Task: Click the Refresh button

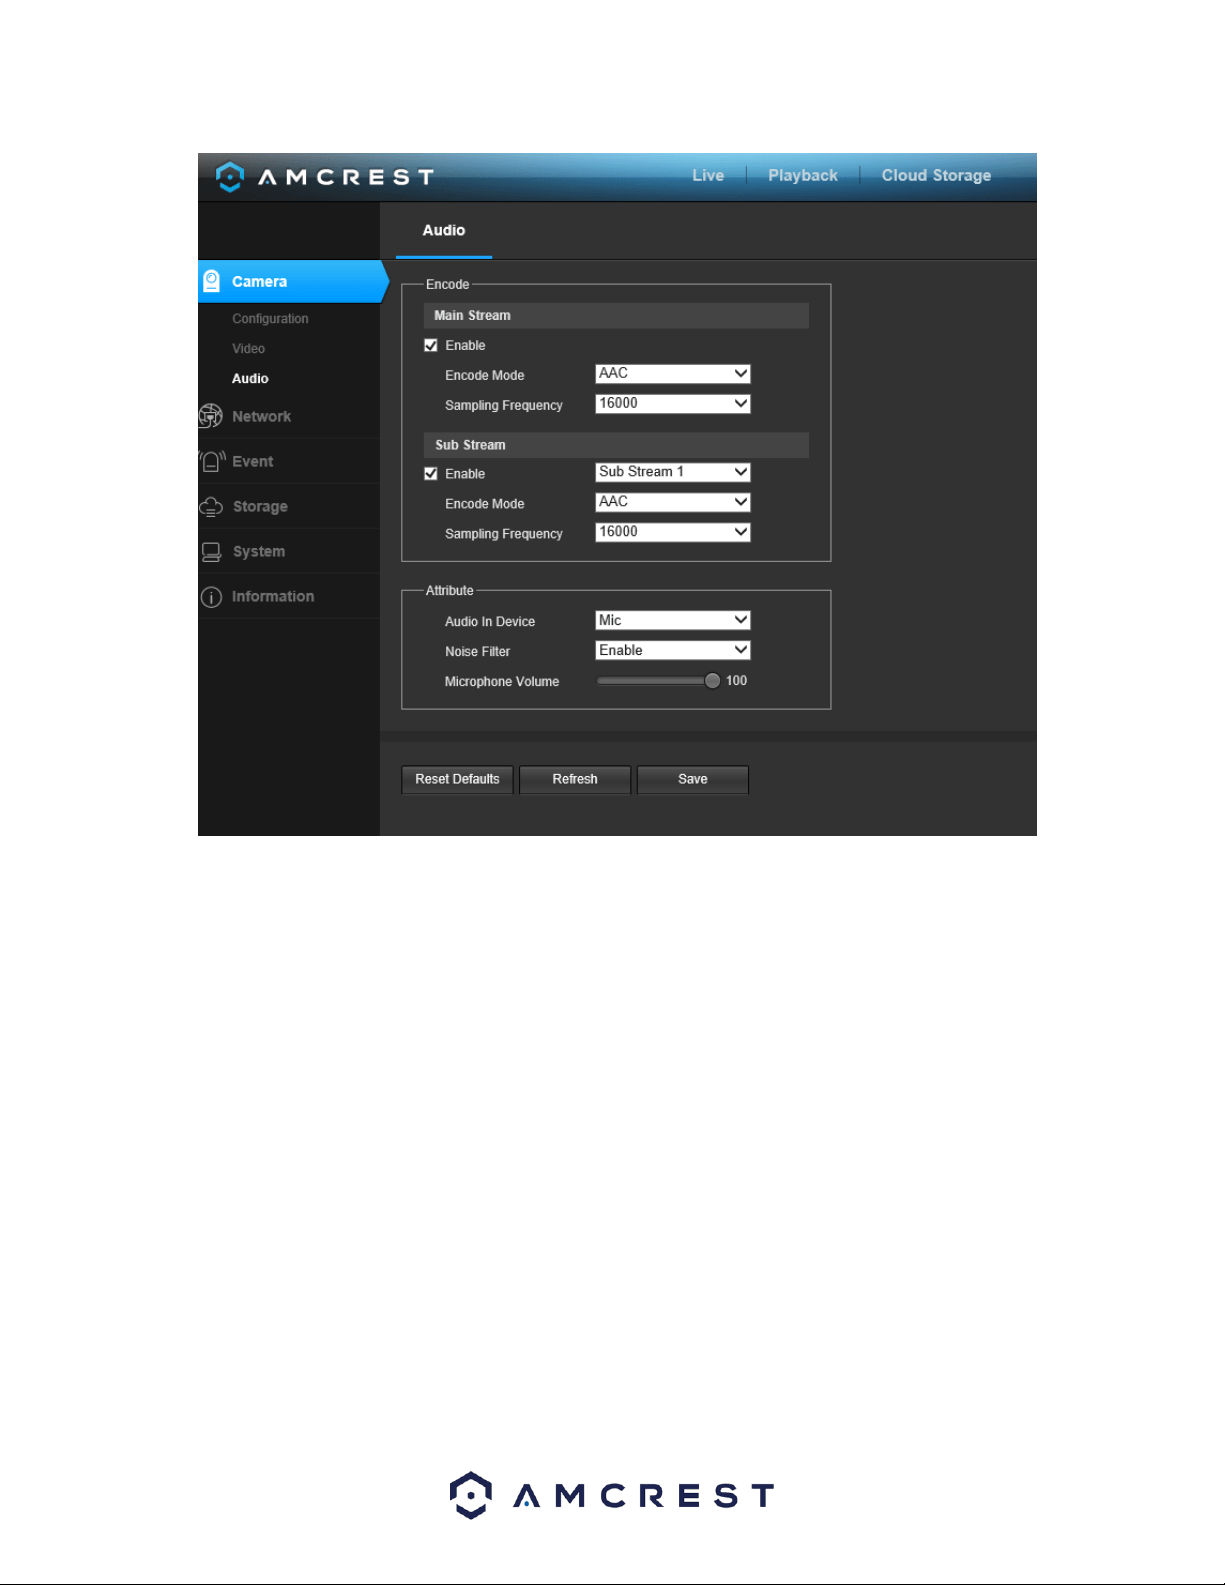Action: (x=575, y=779)
